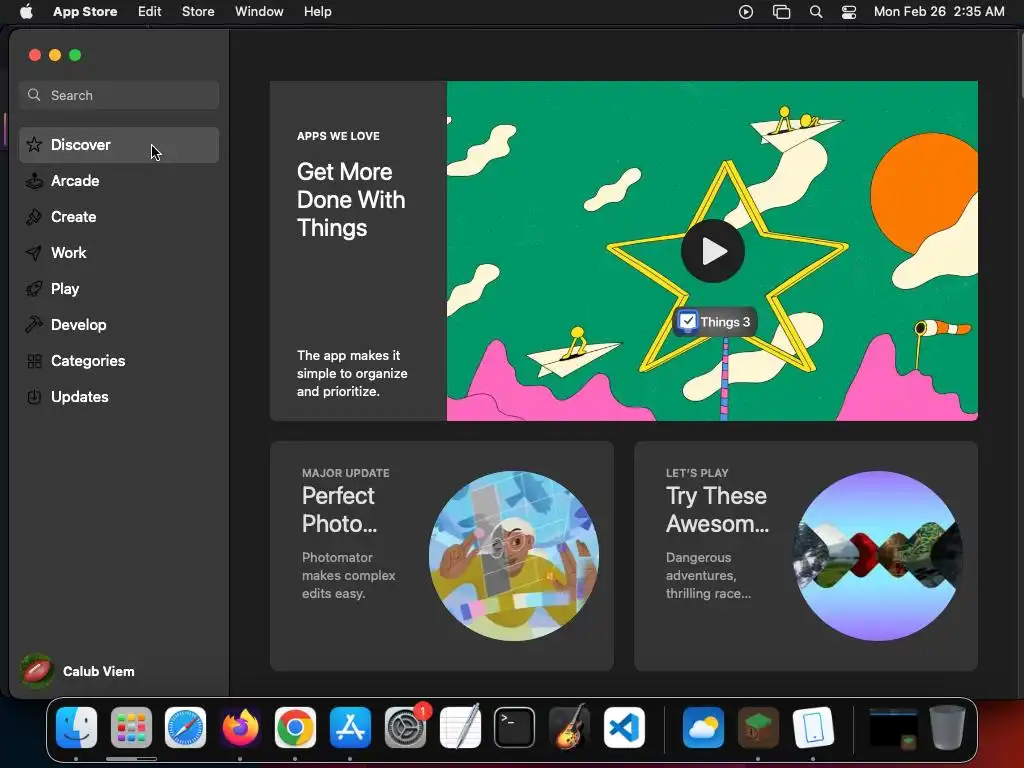Click the Search magnifier icon in sidebar
This screenshot has height=768, width=1024.
point(34,95)
